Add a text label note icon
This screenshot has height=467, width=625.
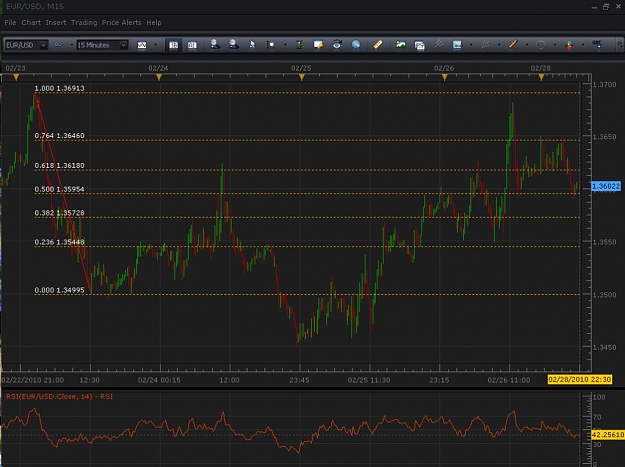[318, 45]
